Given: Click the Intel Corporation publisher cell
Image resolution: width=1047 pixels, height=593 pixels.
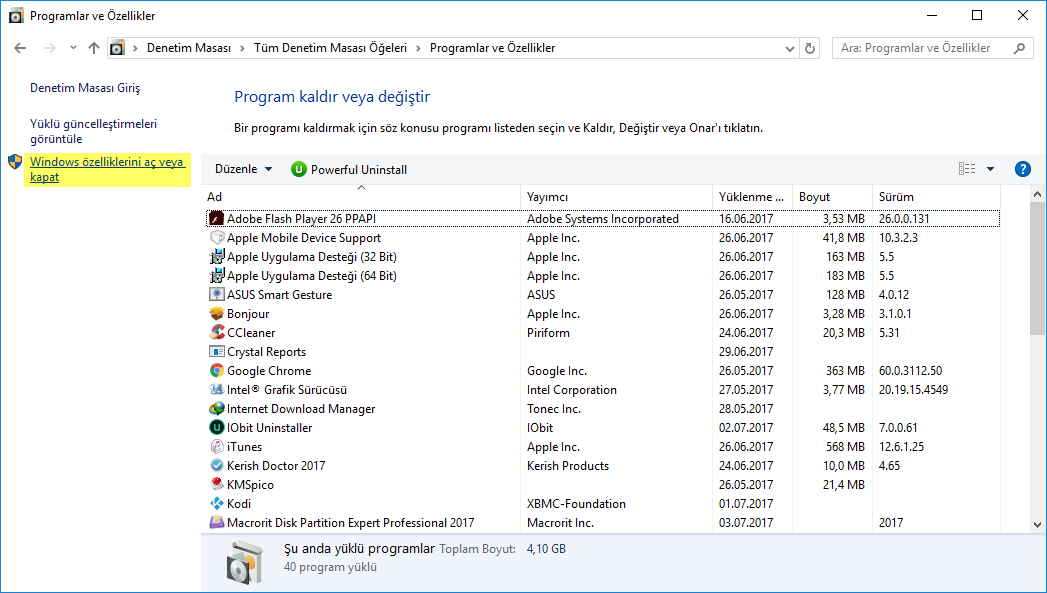Looking at the screenshot, I should tap(572, 390).
